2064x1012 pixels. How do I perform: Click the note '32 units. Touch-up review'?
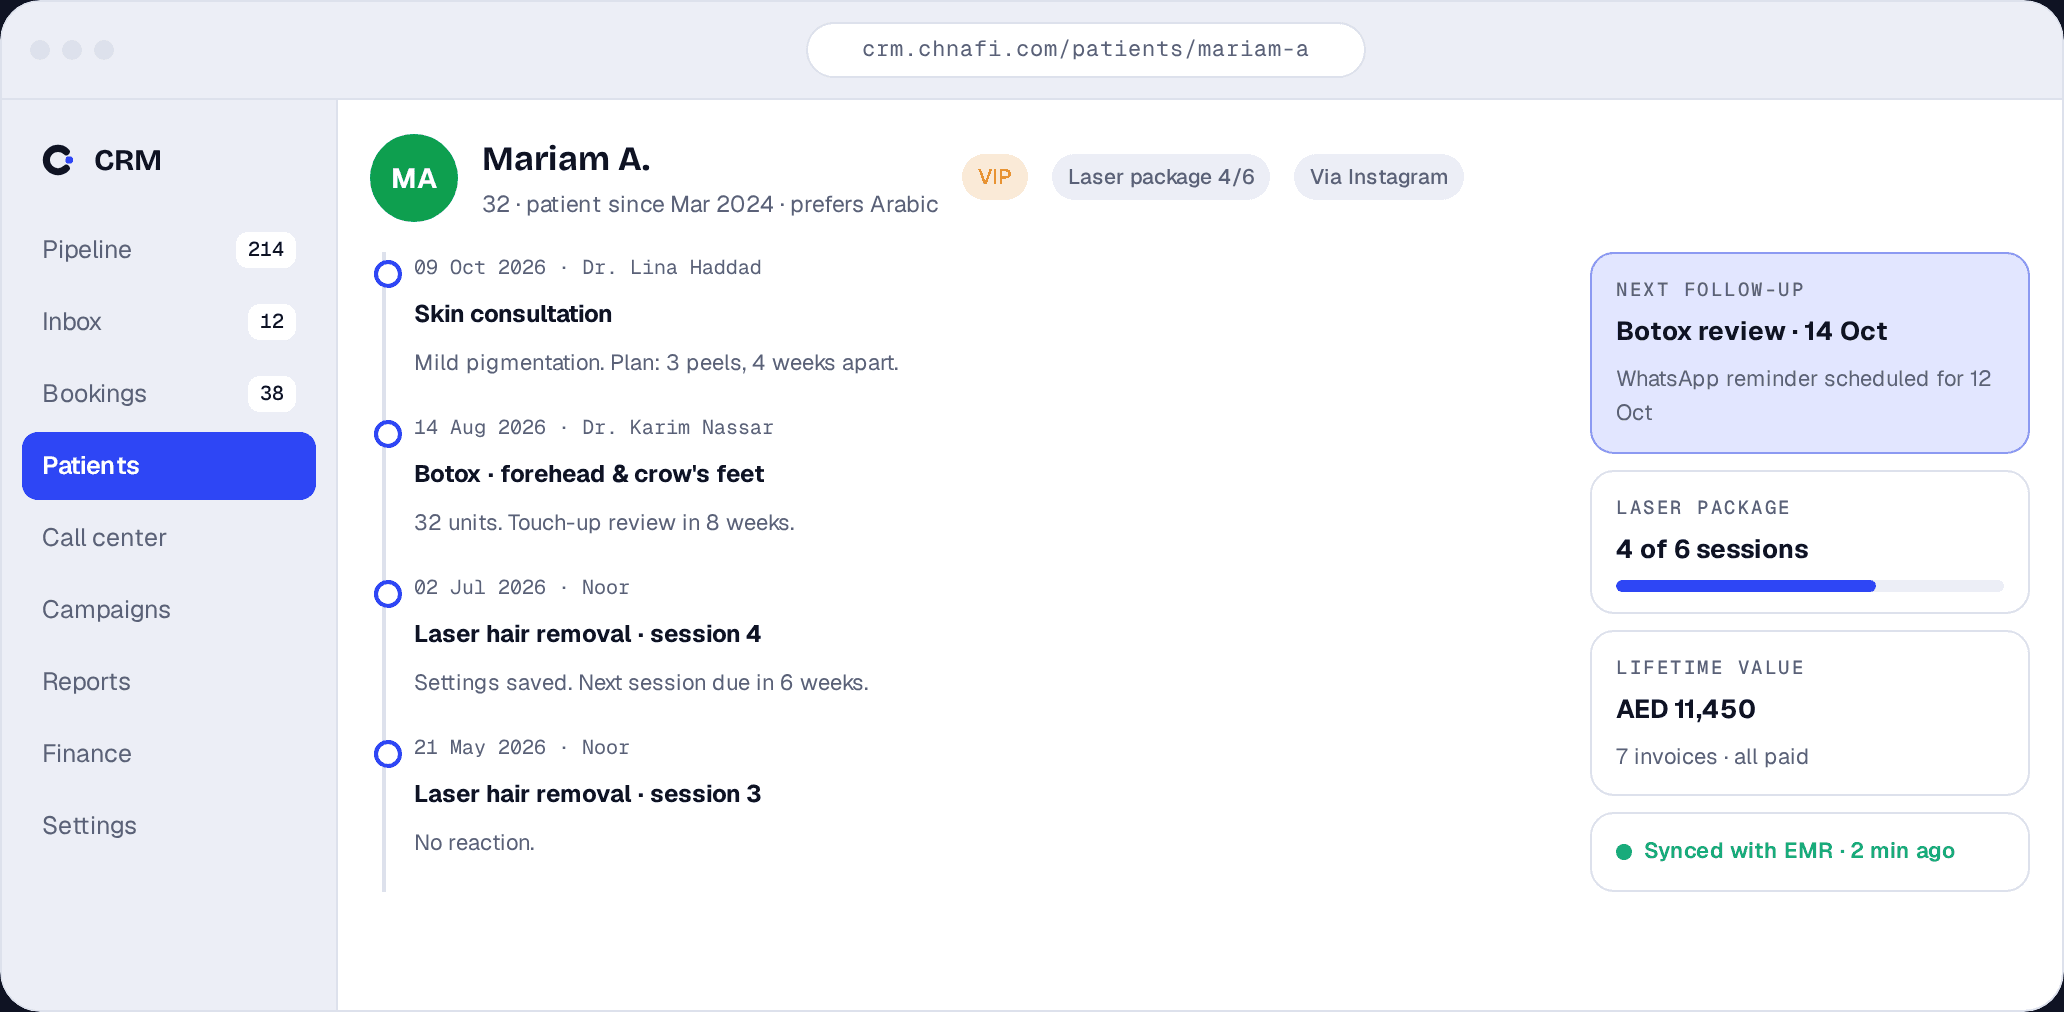(605, 523)
